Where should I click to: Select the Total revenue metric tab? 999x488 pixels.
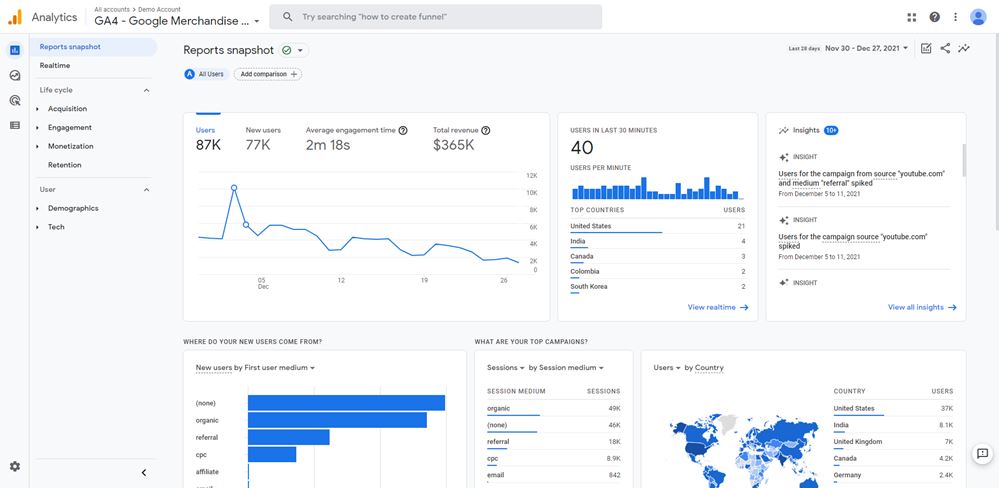point(462,138)
